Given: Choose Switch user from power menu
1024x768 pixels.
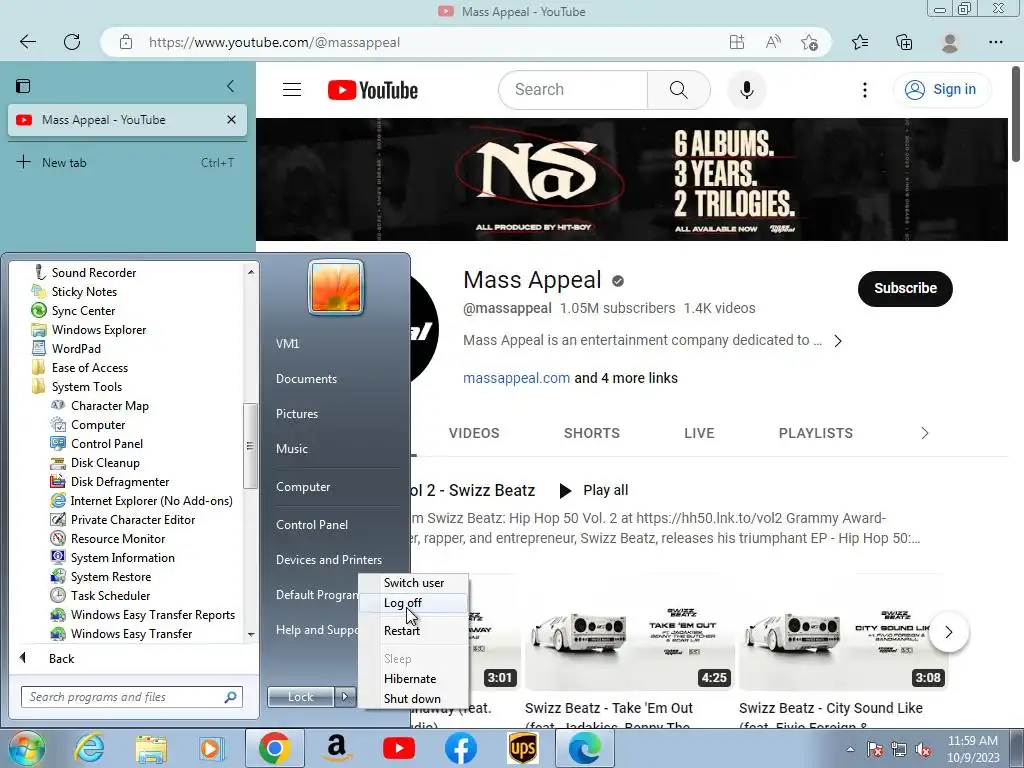Looking at the screenshot, I should tap(413, 583).
